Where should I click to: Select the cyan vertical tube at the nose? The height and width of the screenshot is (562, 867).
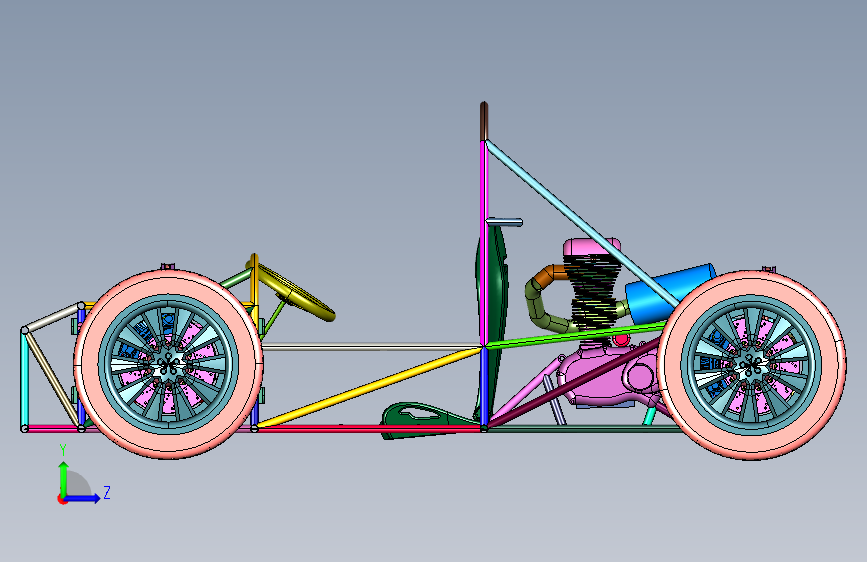coord(24,381)
